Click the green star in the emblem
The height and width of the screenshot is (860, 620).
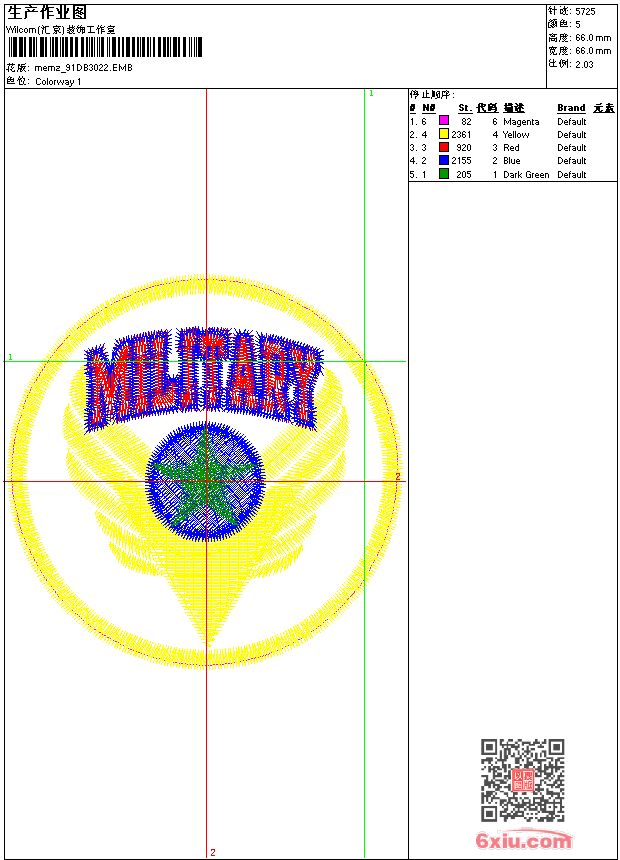[206, 482]
